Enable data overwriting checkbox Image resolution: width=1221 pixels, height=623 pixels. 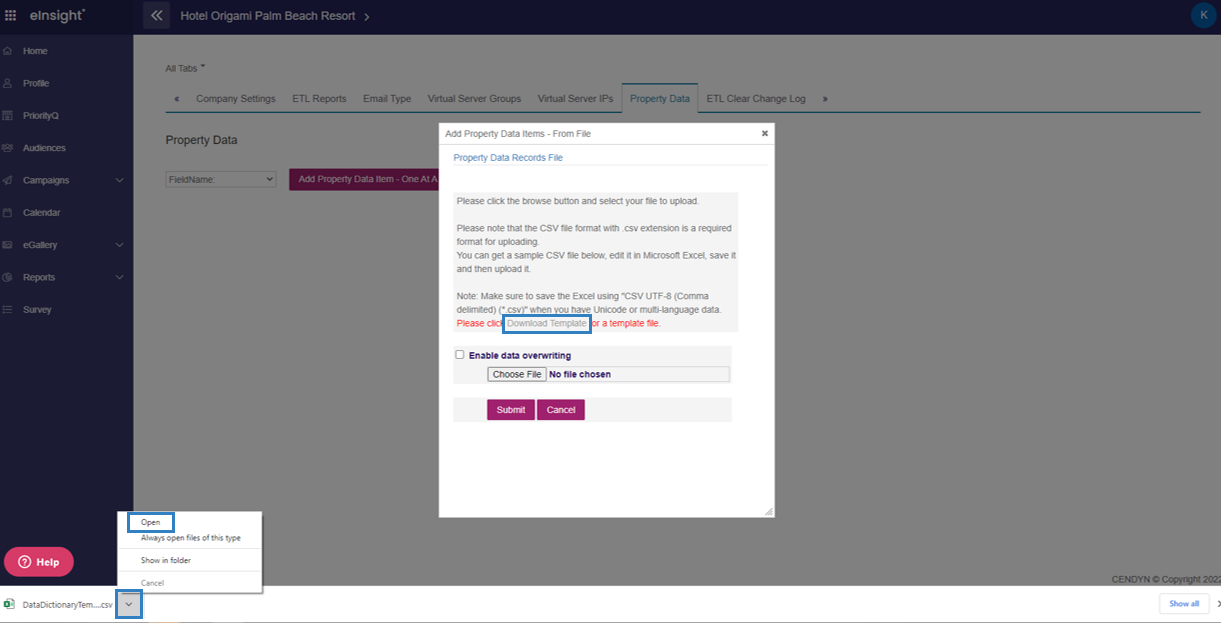pos(460,355)
